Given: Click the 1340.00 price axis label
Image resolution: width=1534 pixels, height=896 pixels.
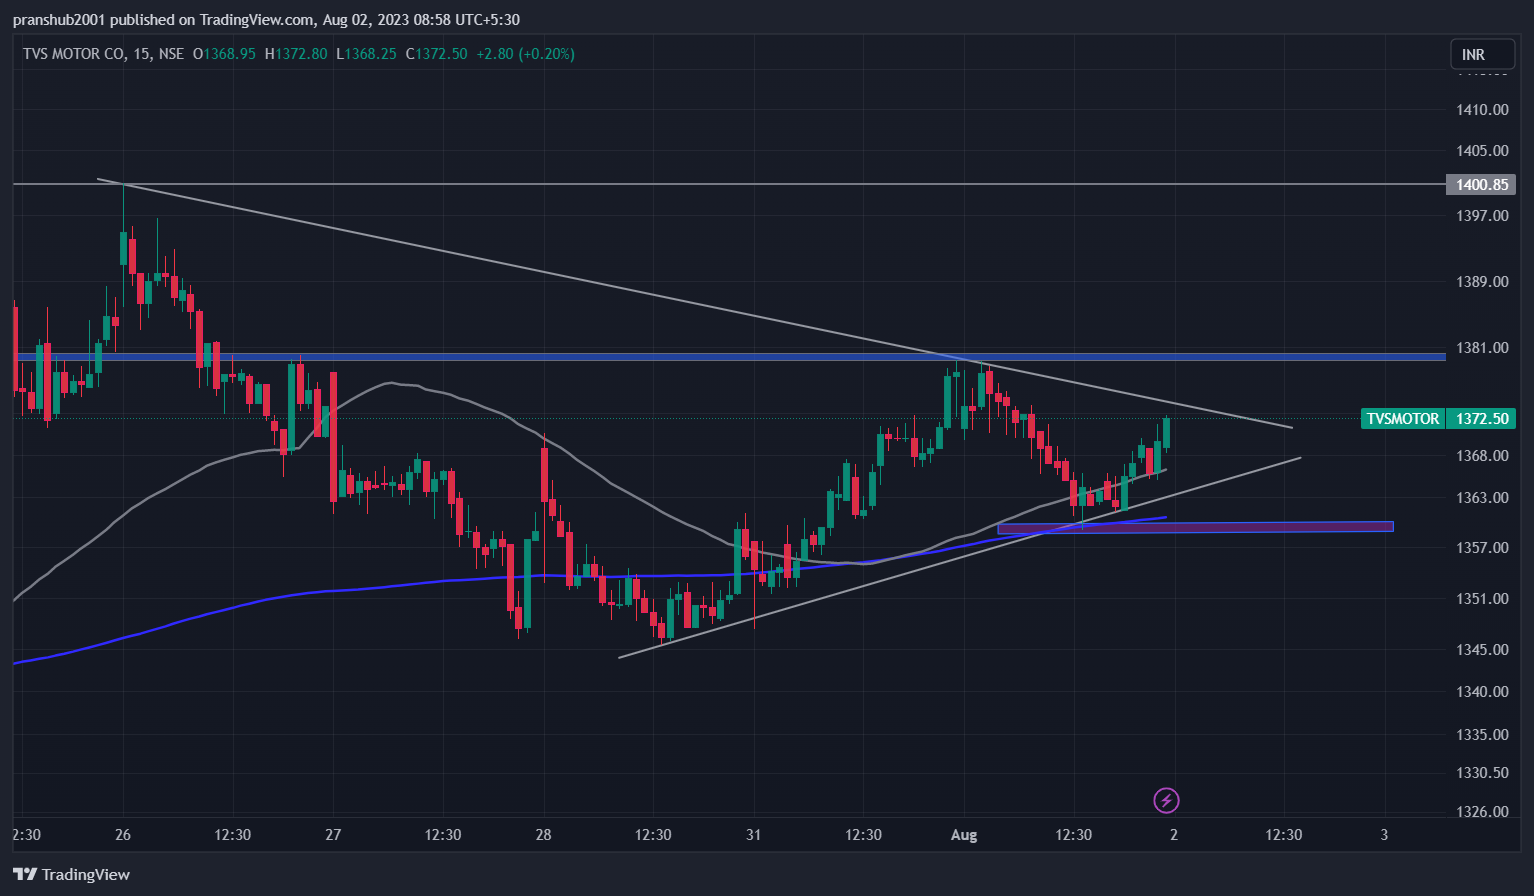Looking at the screenshot, I should 1482,692.
